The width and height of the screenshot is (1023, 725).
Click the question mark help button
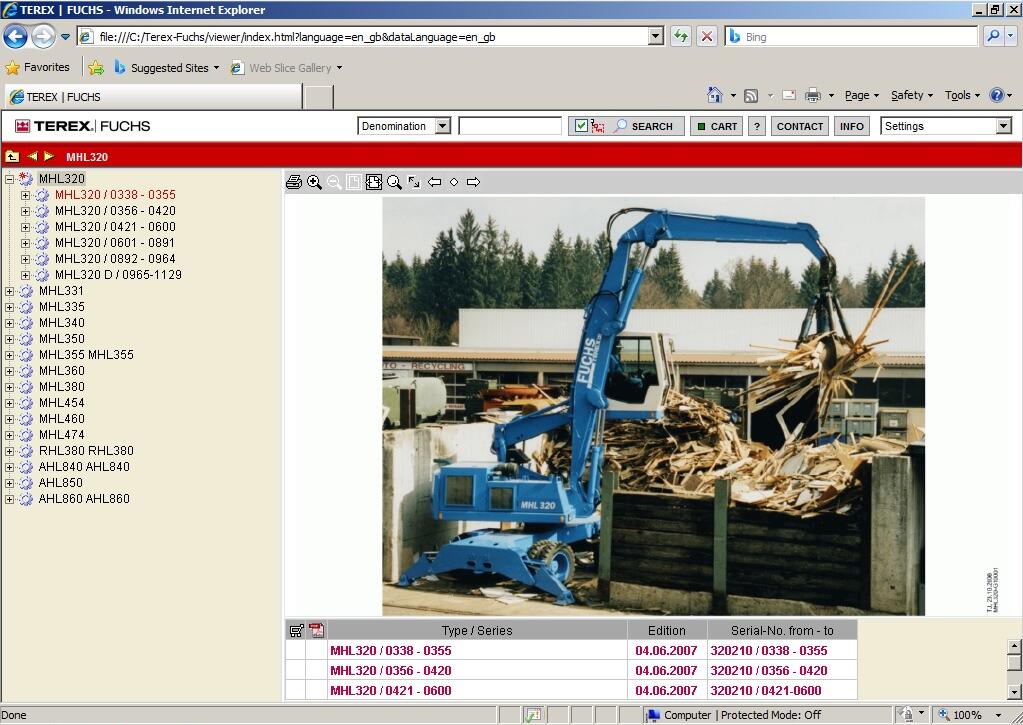click(x=757, y=126)
